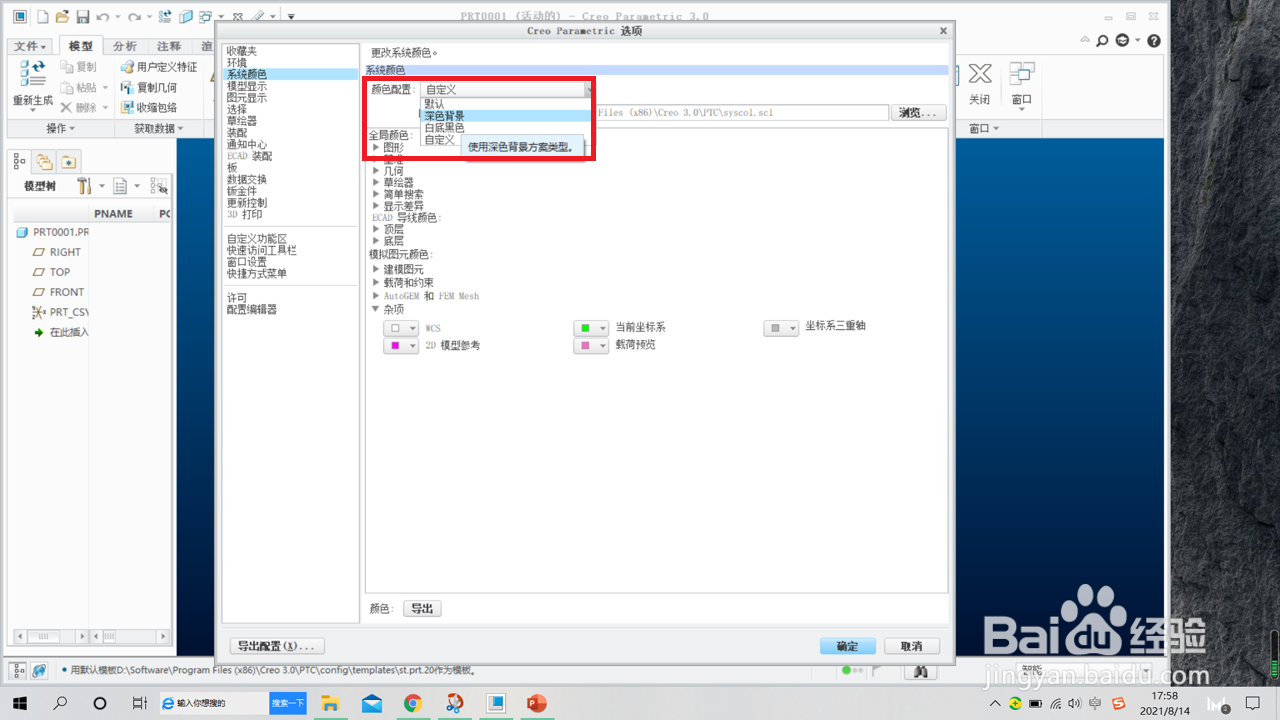The height and width of the screenshot is (720, 1280).
Task: Expand the 草绘器 color group
Action: tap(376, 183)
